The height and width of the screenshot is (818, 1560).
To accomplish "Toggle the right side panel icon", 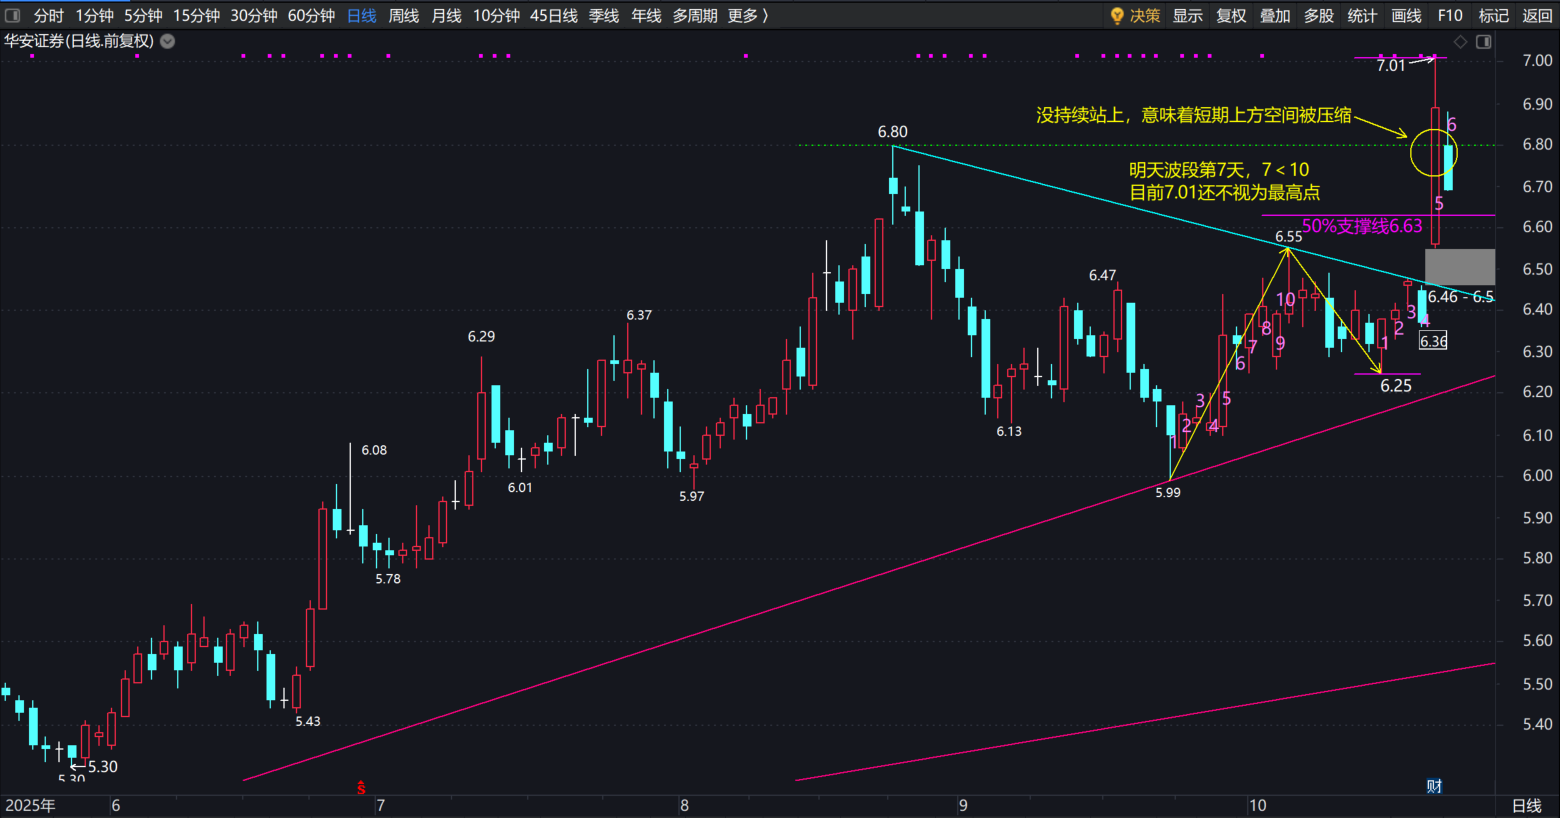I will [1484, 42].
